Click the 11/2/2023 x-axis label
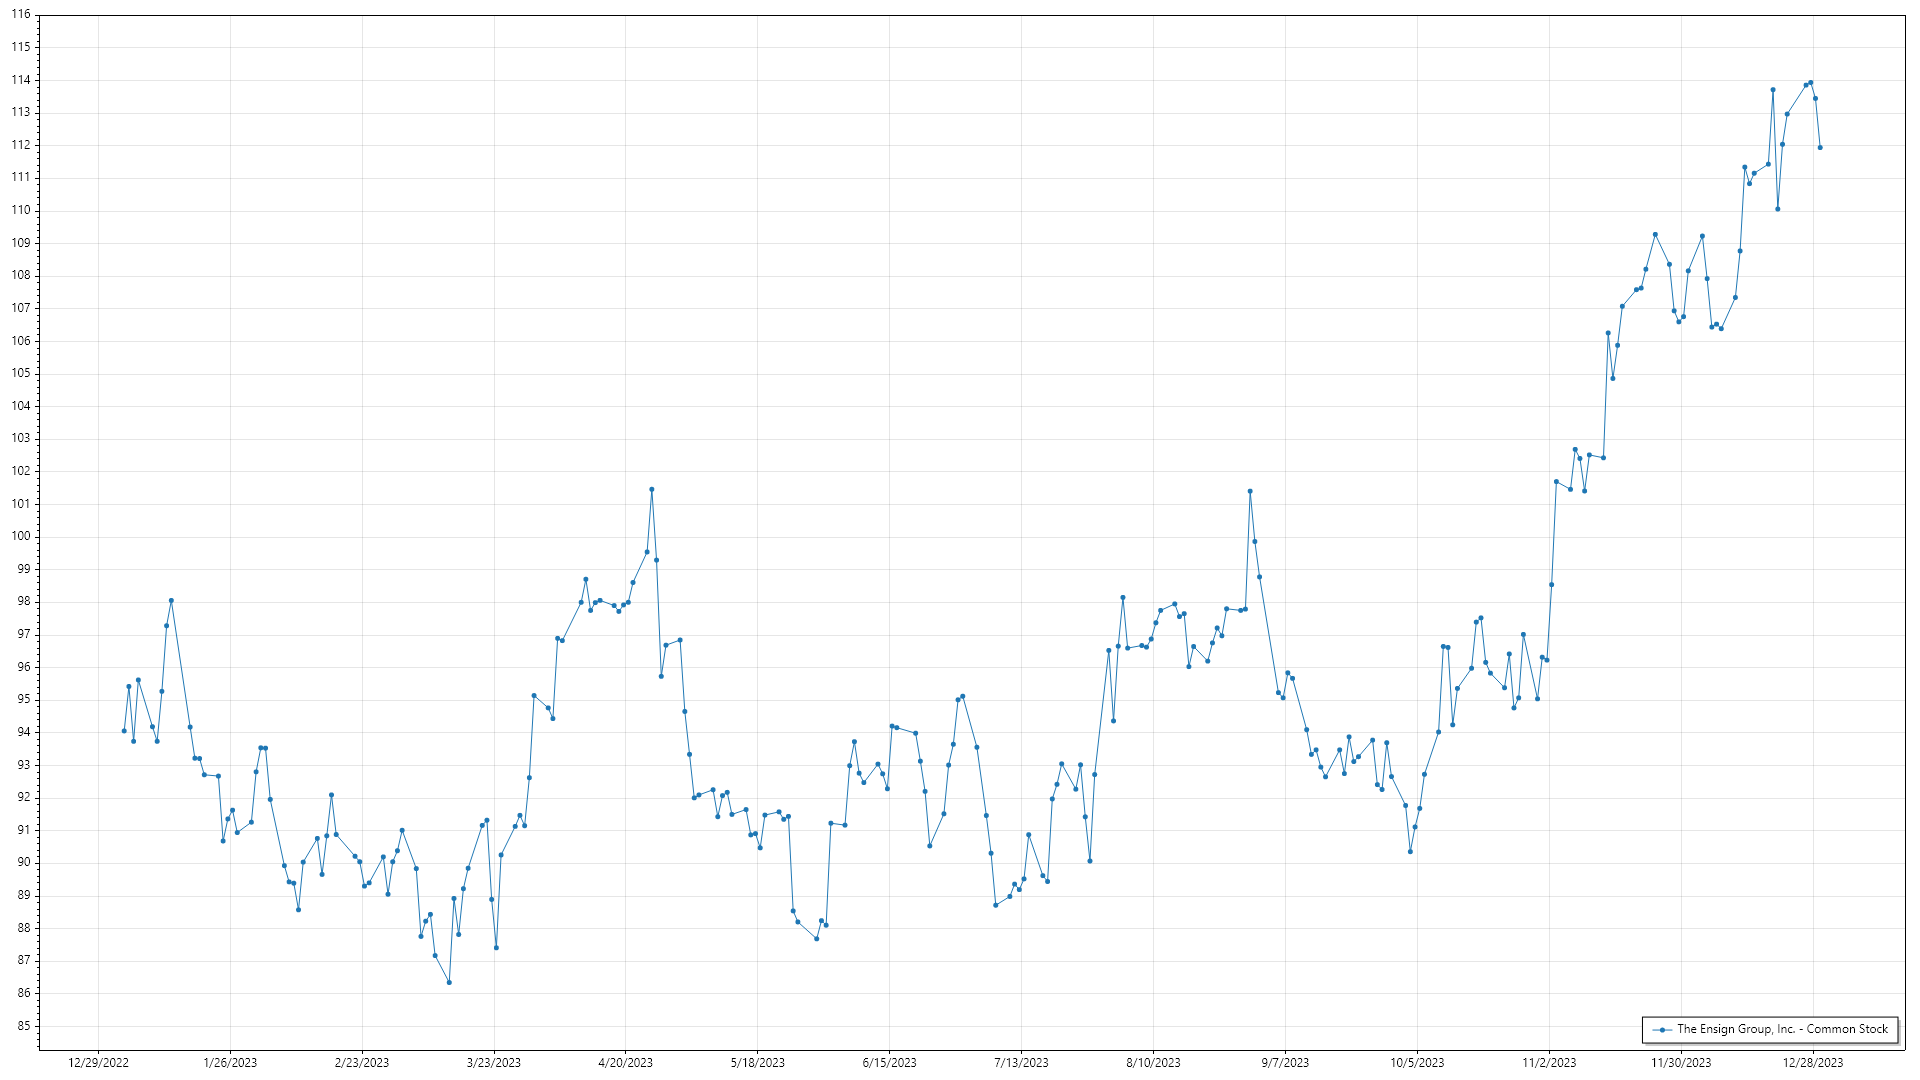Viewport: 1920px width, 1080px height. click(x=1549, y=1063)
